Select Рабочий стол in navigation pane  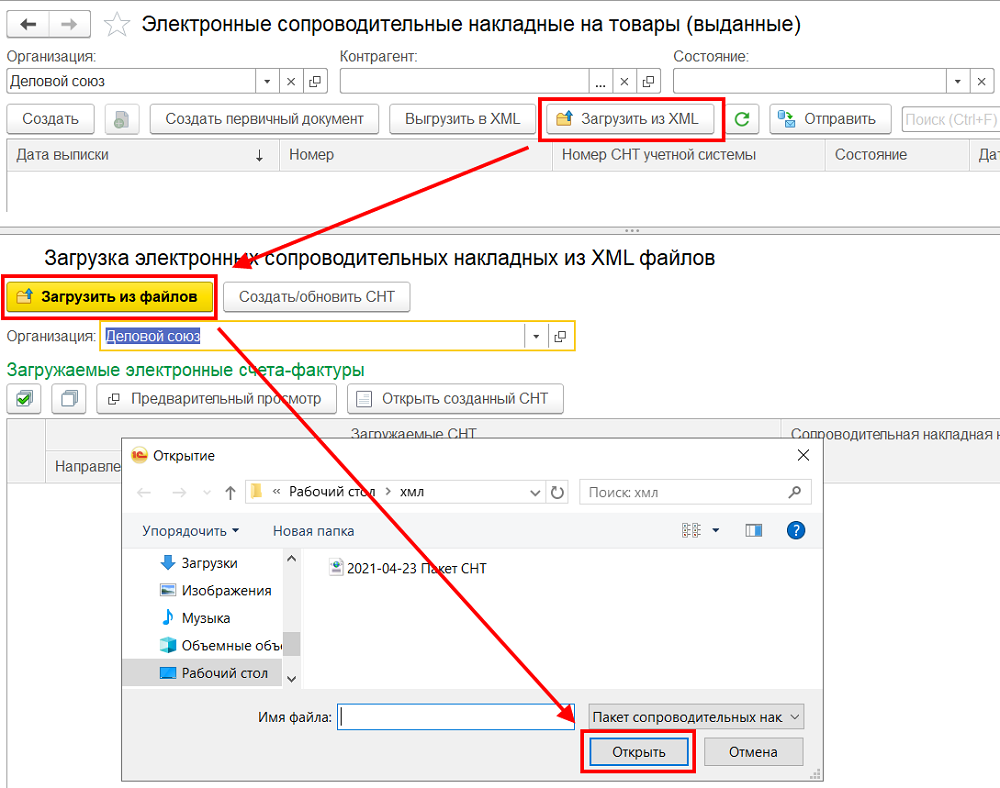click(x=224, y=673)
